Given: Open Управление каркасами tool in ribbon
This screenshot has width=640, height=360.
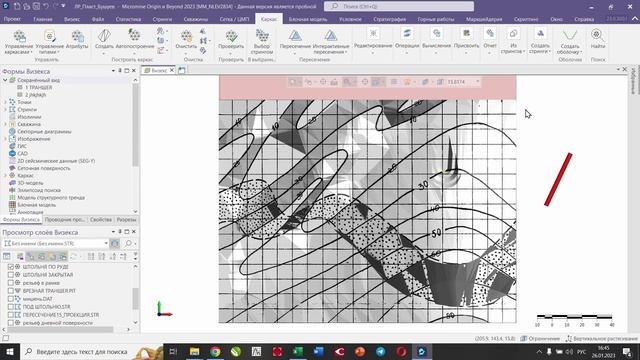Looking at the screenshot, I should click(19, 42).
